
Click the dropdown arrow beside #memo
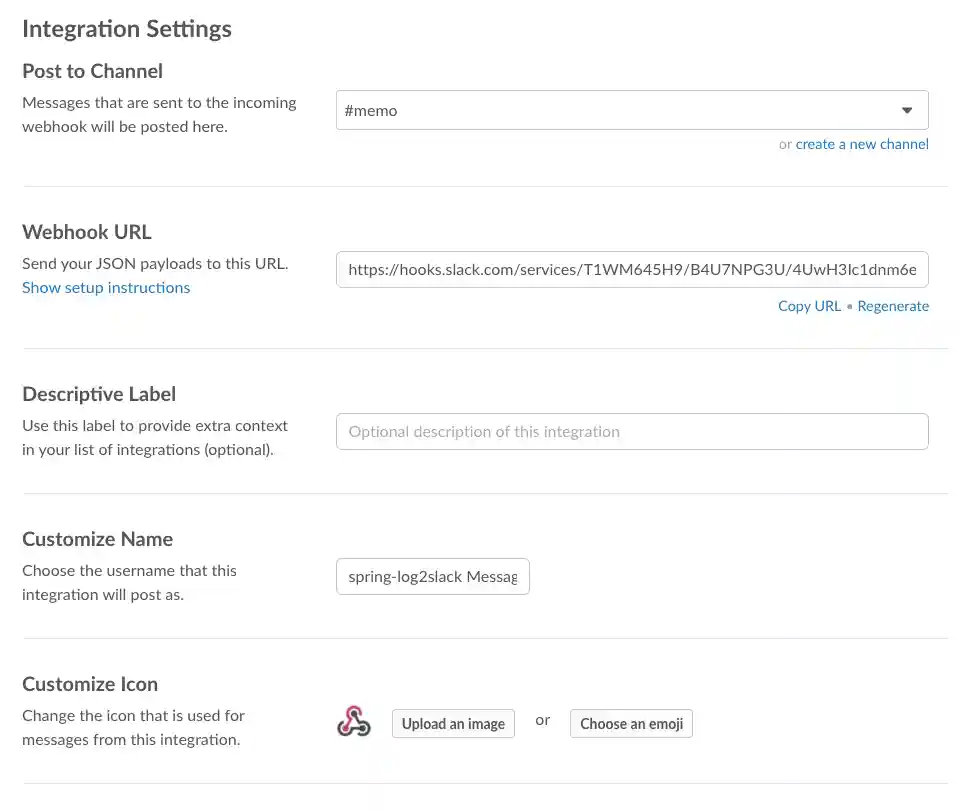coord(907,109)
